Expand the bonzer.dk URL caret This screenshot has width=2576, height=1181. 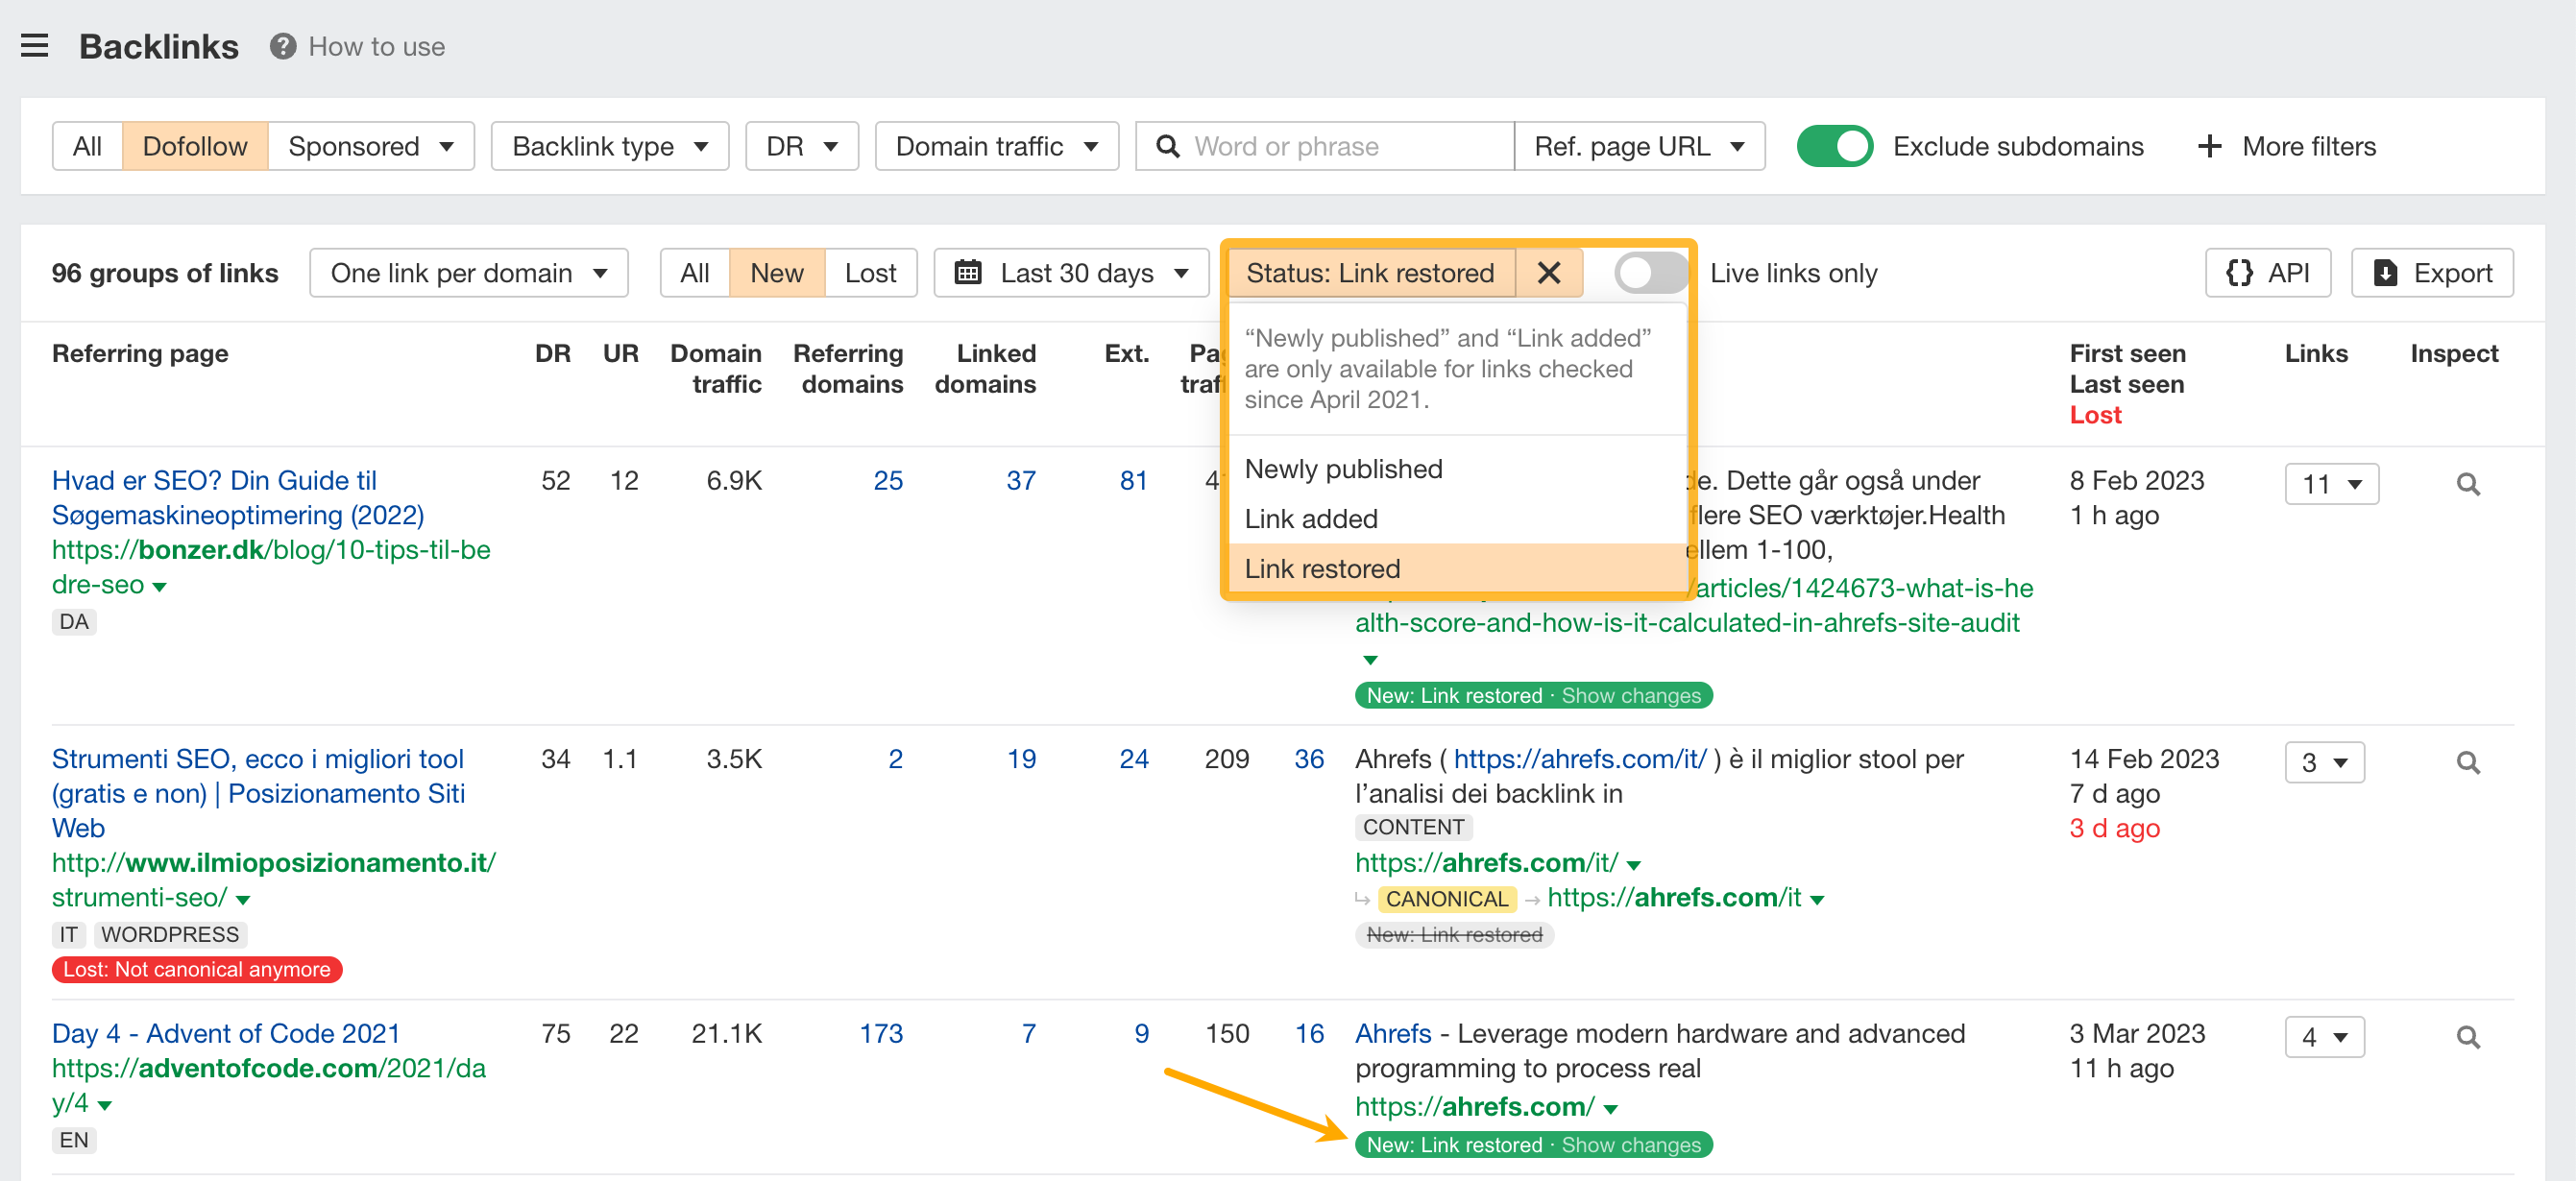click(159, 587)
